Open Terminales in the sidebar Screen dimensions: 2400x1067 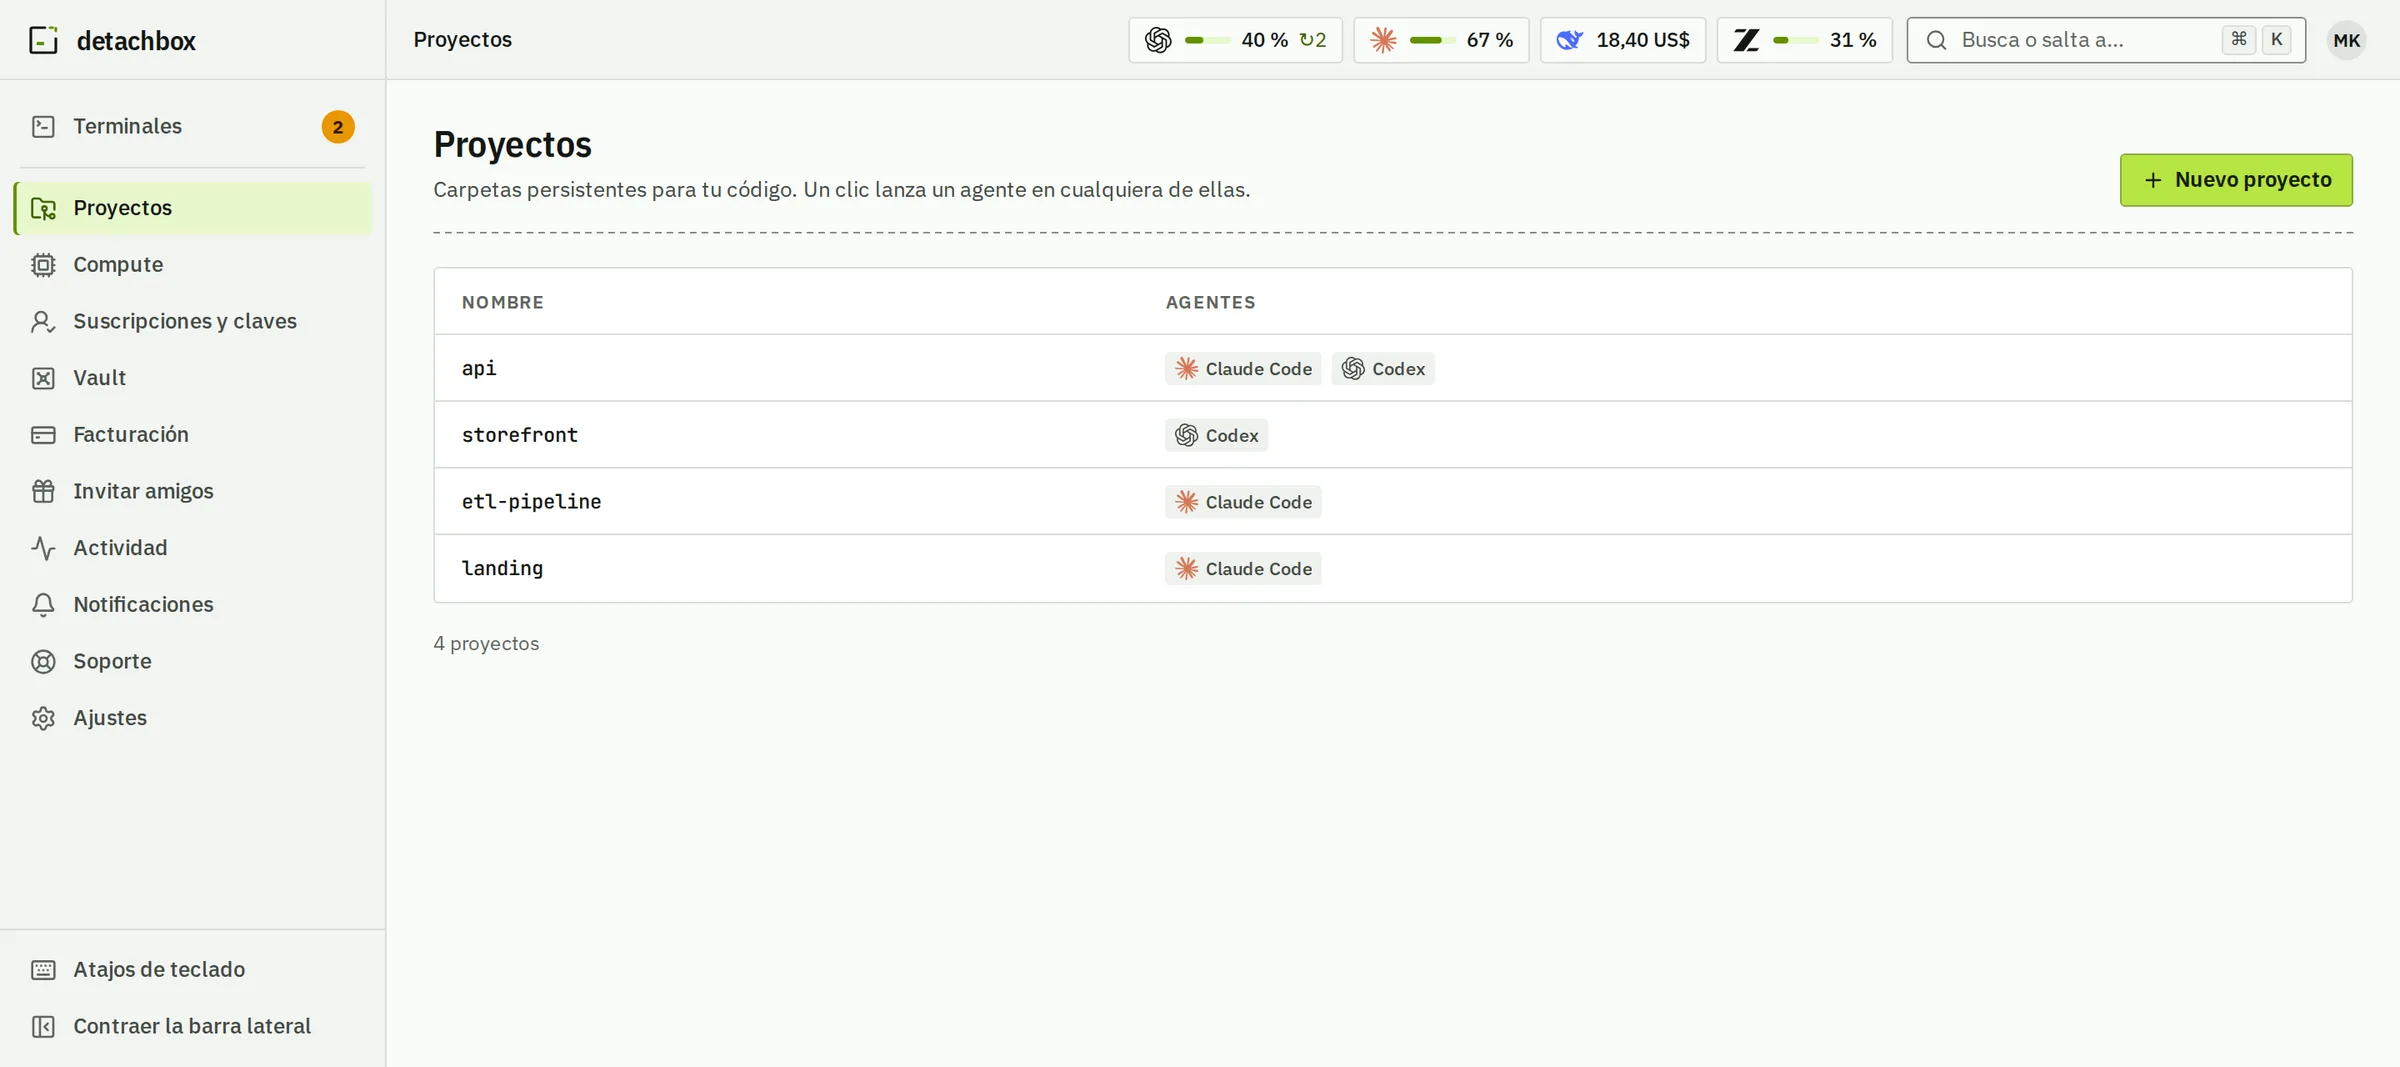[x=193, y=126]
